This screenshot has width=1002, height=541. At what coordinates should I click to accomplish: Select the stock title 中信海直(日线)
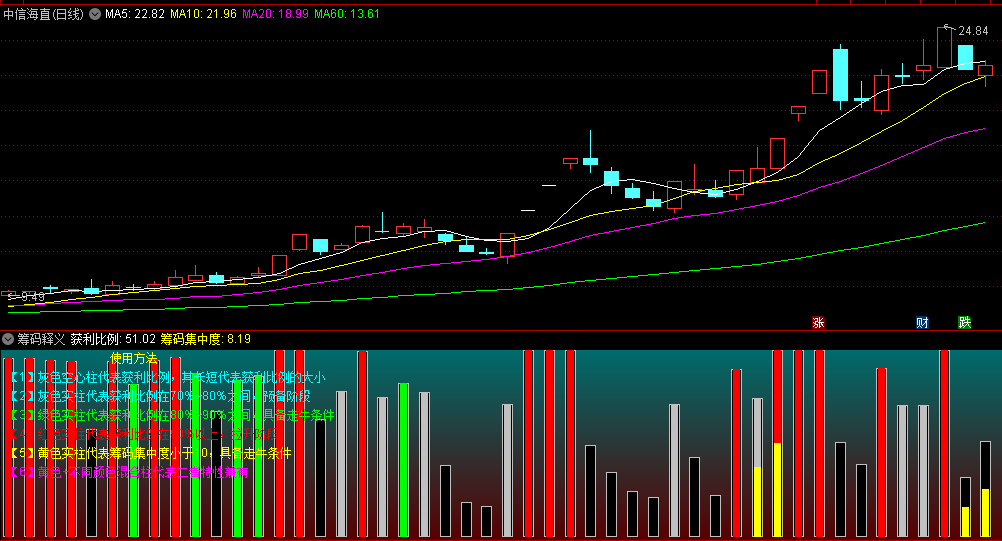click(43, 14)
